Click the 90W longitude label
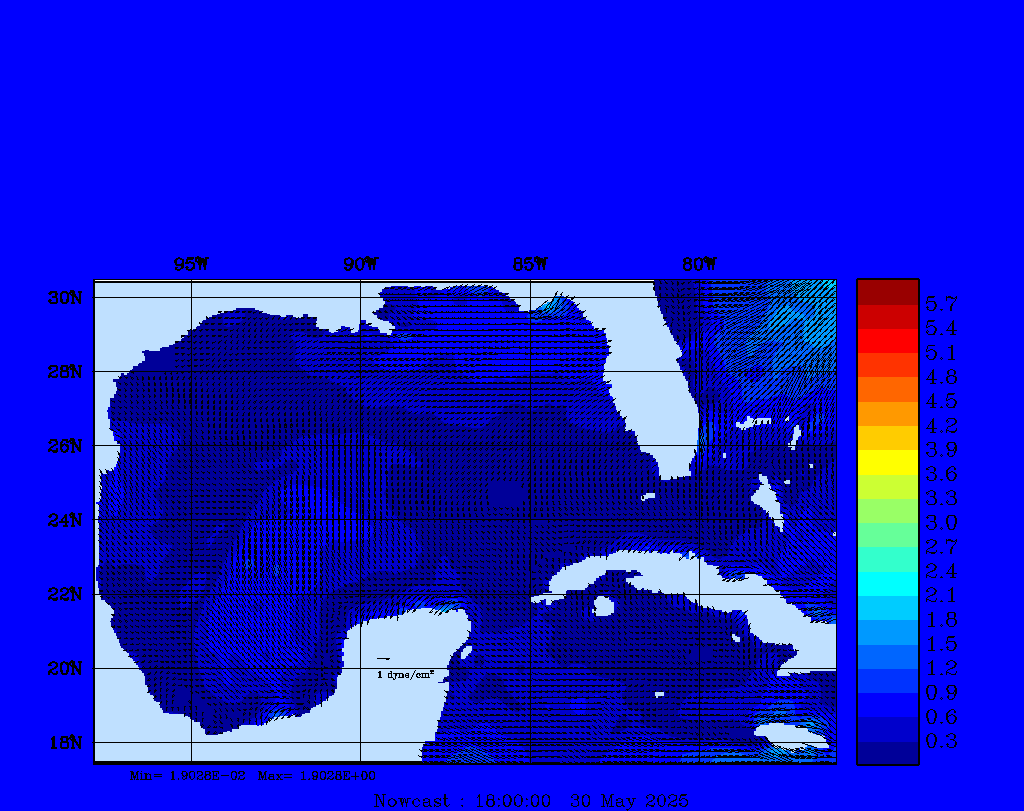 click(361, 265)
